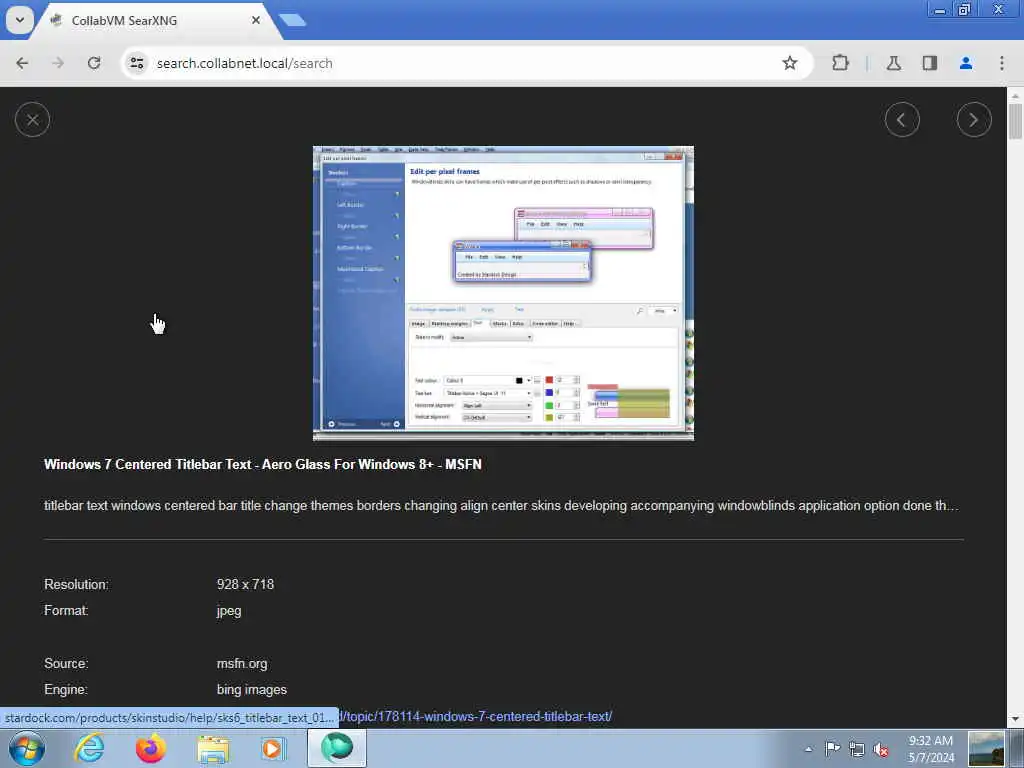Click the browser Back arrow

22,63
